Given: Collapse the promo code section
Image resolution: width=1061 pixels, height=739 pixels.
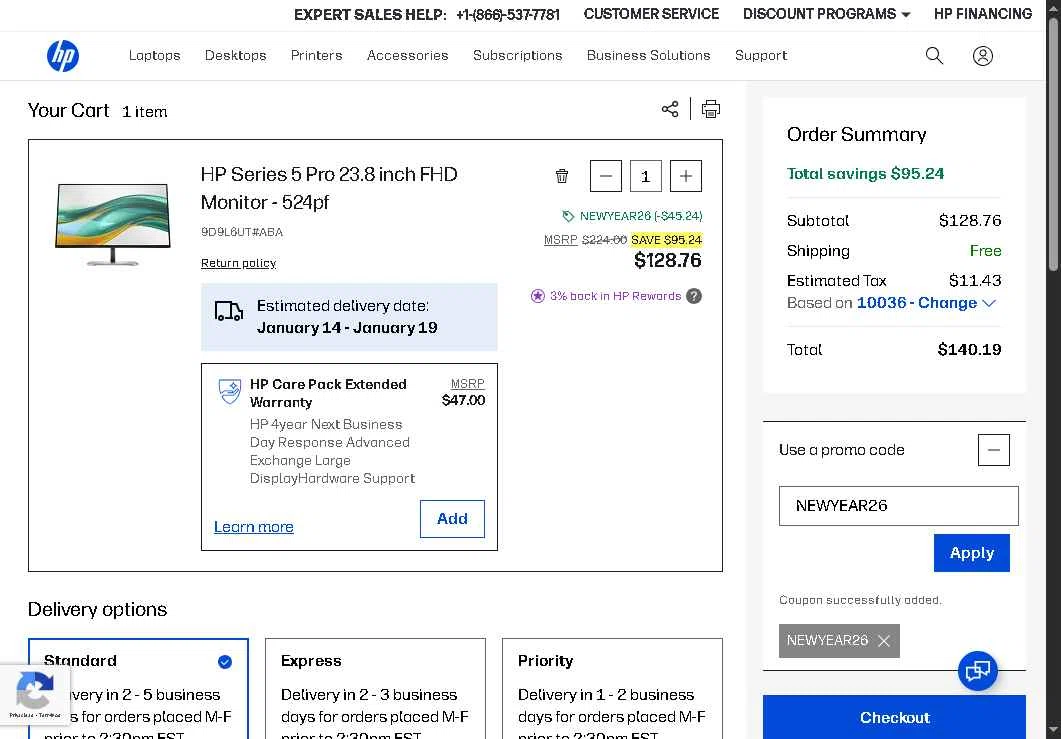Looking at the screenshot, I should (993, 450).
